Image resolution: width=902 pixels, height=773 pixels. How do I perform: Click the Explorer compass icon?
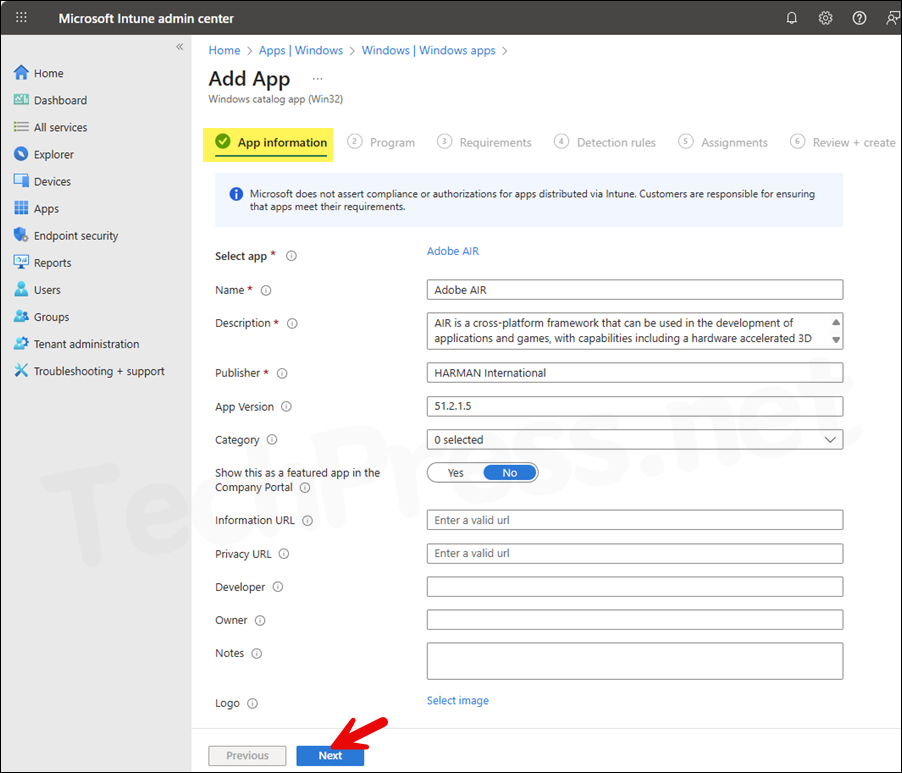21,154
